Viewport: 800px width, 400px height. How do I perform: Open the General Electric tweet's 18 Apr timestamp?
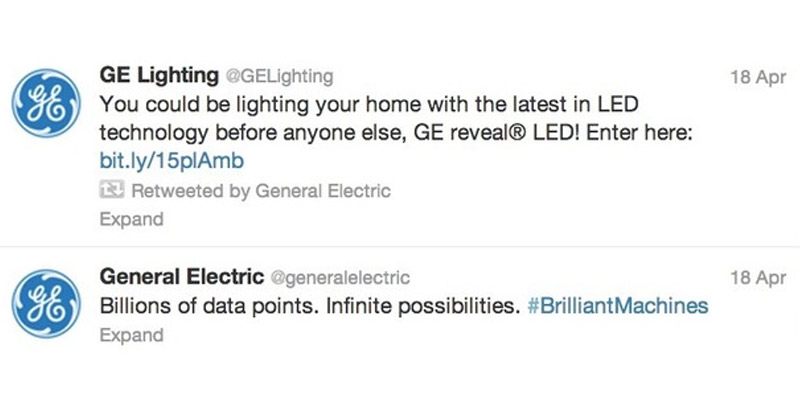pos(758,278)
